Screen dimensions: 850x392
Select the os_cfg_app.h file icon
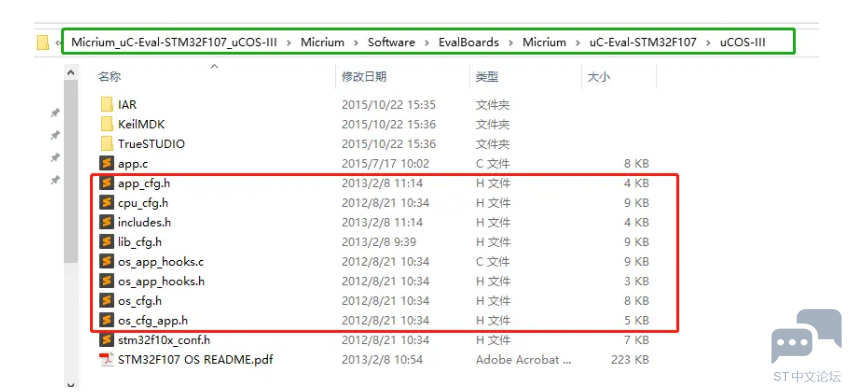pyautogui.click(x=107, y=320)
